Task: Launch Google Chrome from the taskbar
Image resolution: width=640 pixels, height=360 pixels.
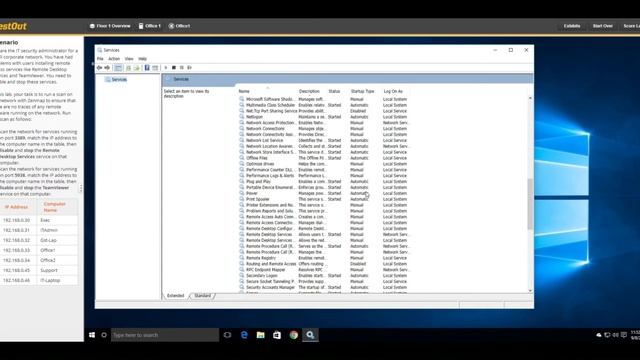Action: pos(293,335)
